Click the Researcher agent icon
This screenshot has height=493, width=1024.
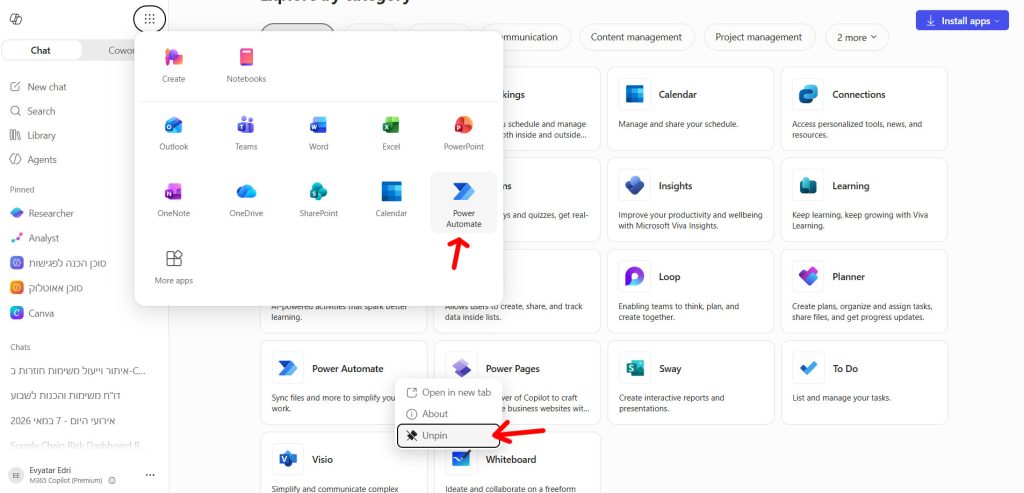coord(17,214)
